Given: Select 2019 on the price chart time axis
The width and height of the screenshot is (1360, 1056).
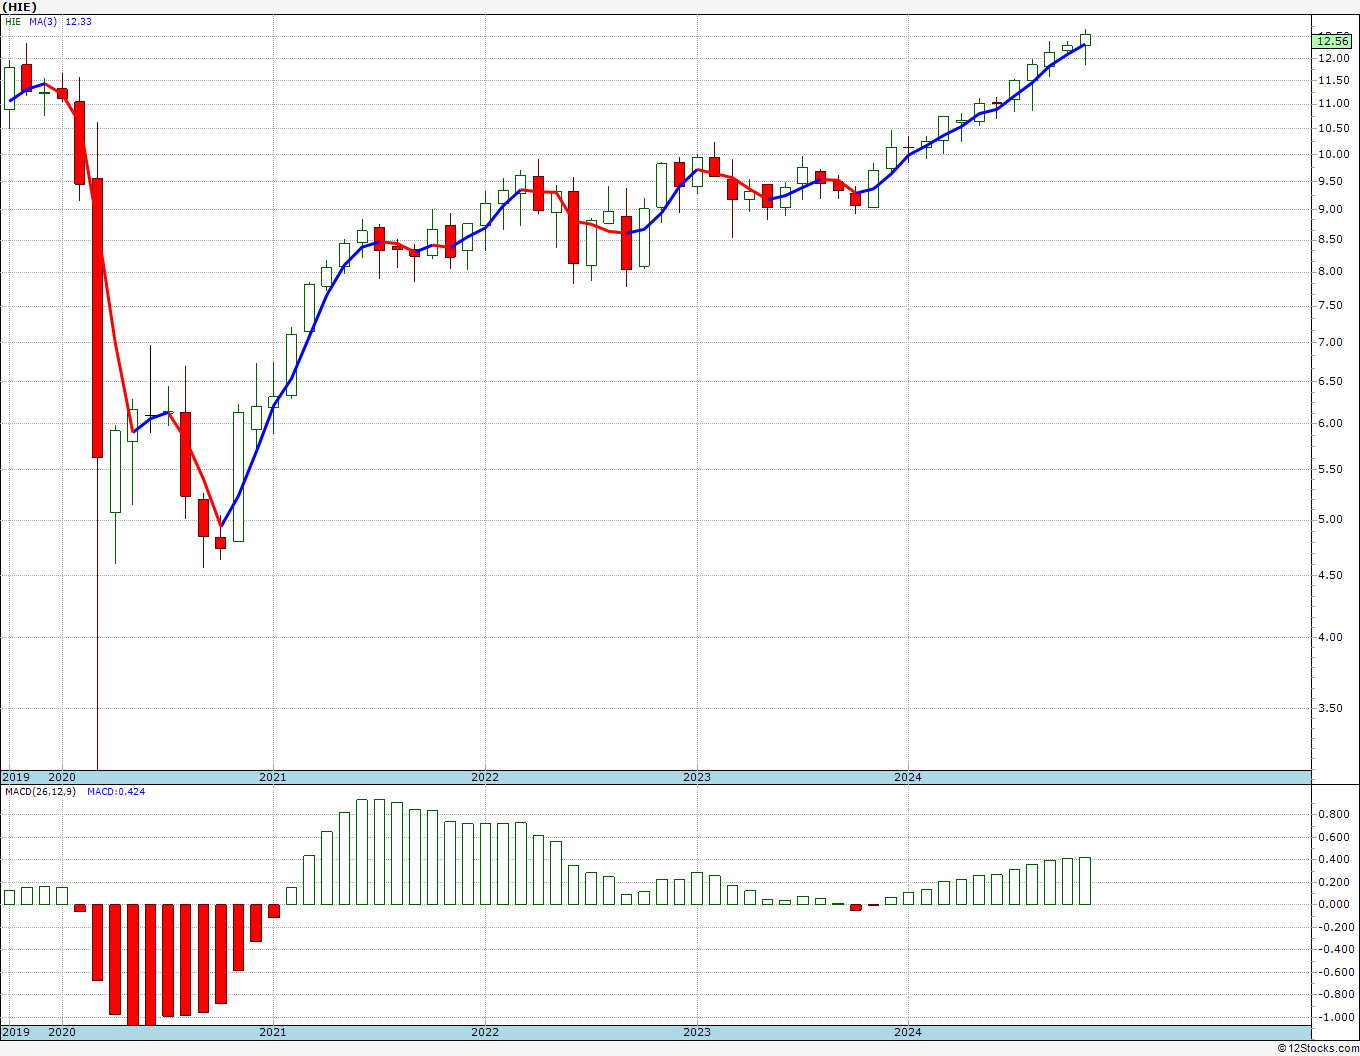Looking at the screenshot, I should point(15,777).
